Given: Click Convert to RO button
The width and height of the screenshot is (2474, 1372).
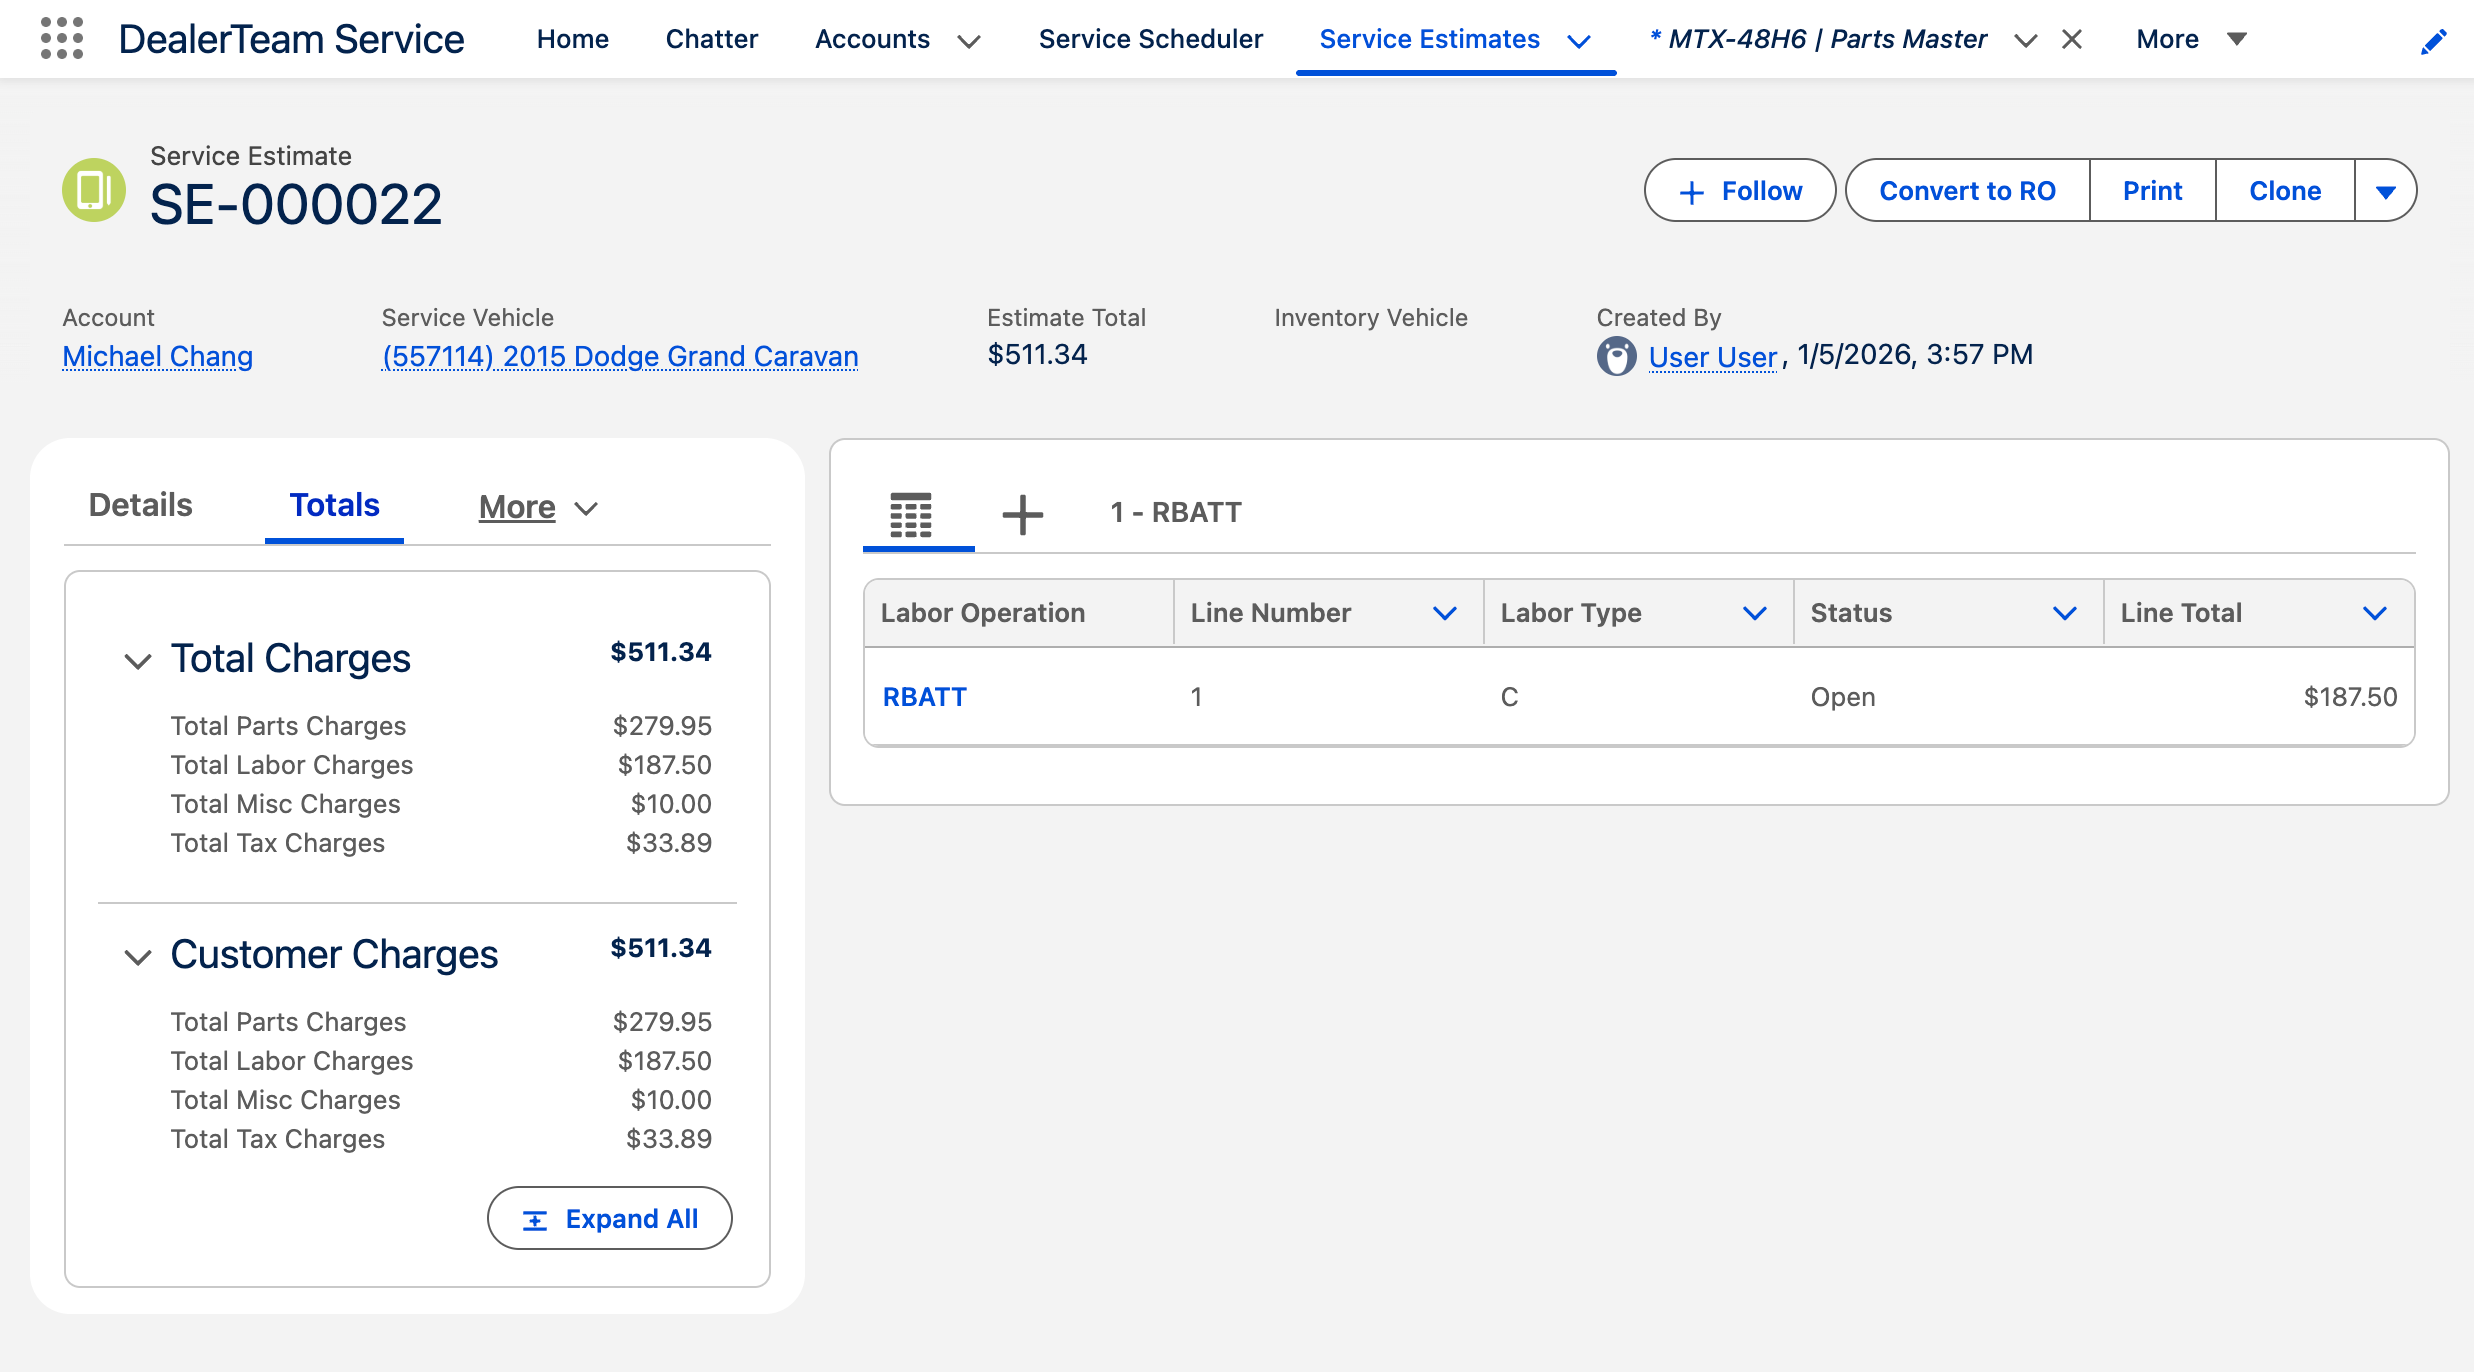Looking at the screenshot, I should coord(1967,190).
